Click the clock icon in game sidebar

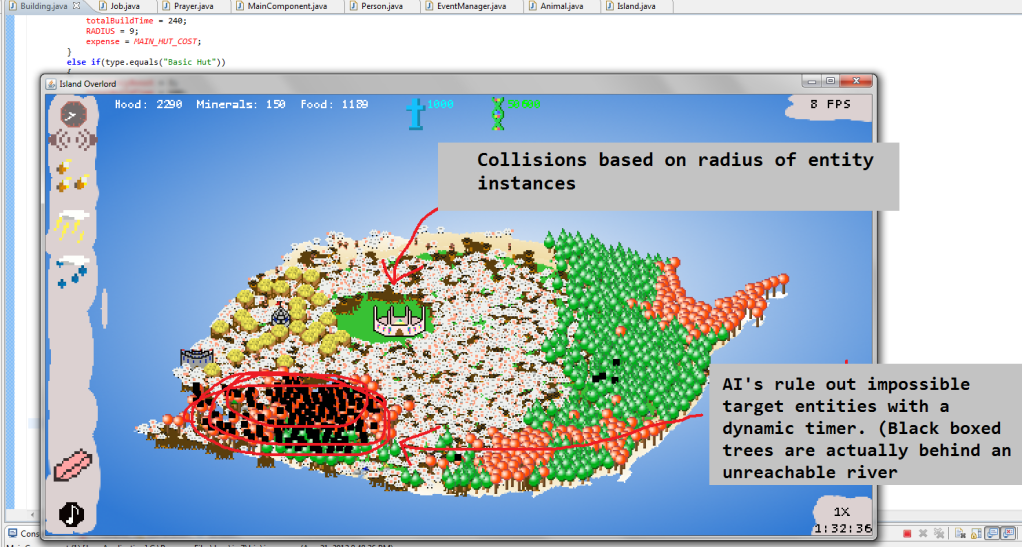[73, 115]
